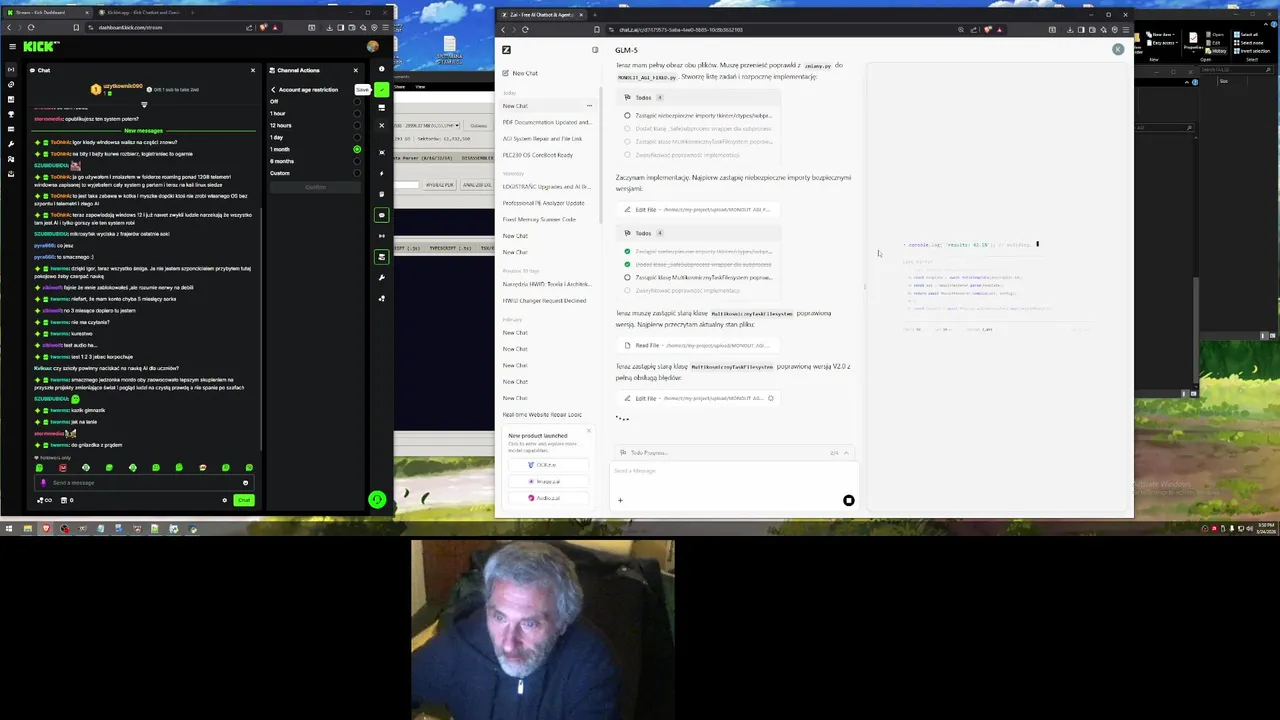The width and height of the screenshot is (1280, 720).
Task: Click the green Save checkmark button
Action: point(381,90)
